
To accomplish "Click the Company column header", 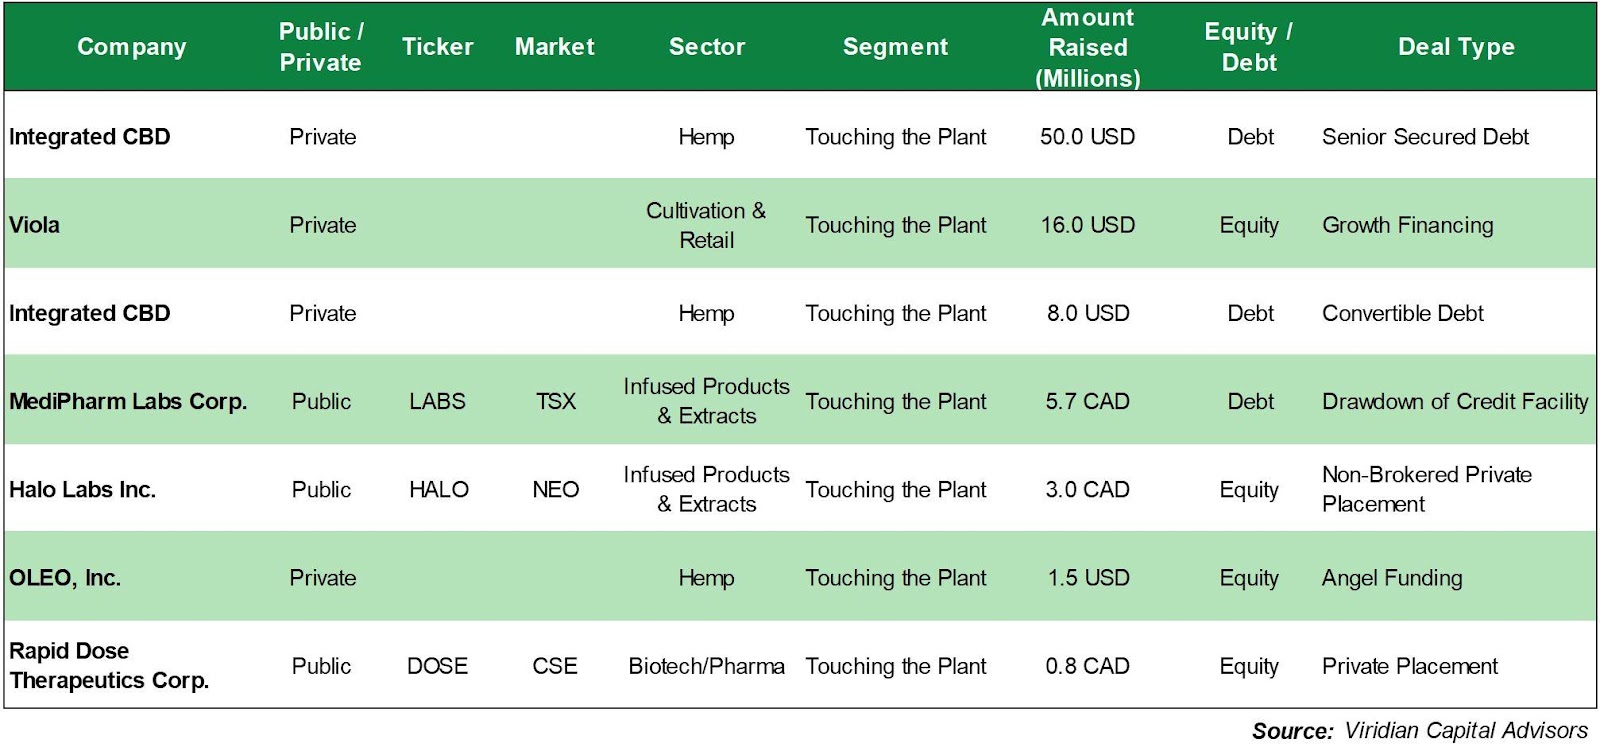I will (x=131, y=47).
